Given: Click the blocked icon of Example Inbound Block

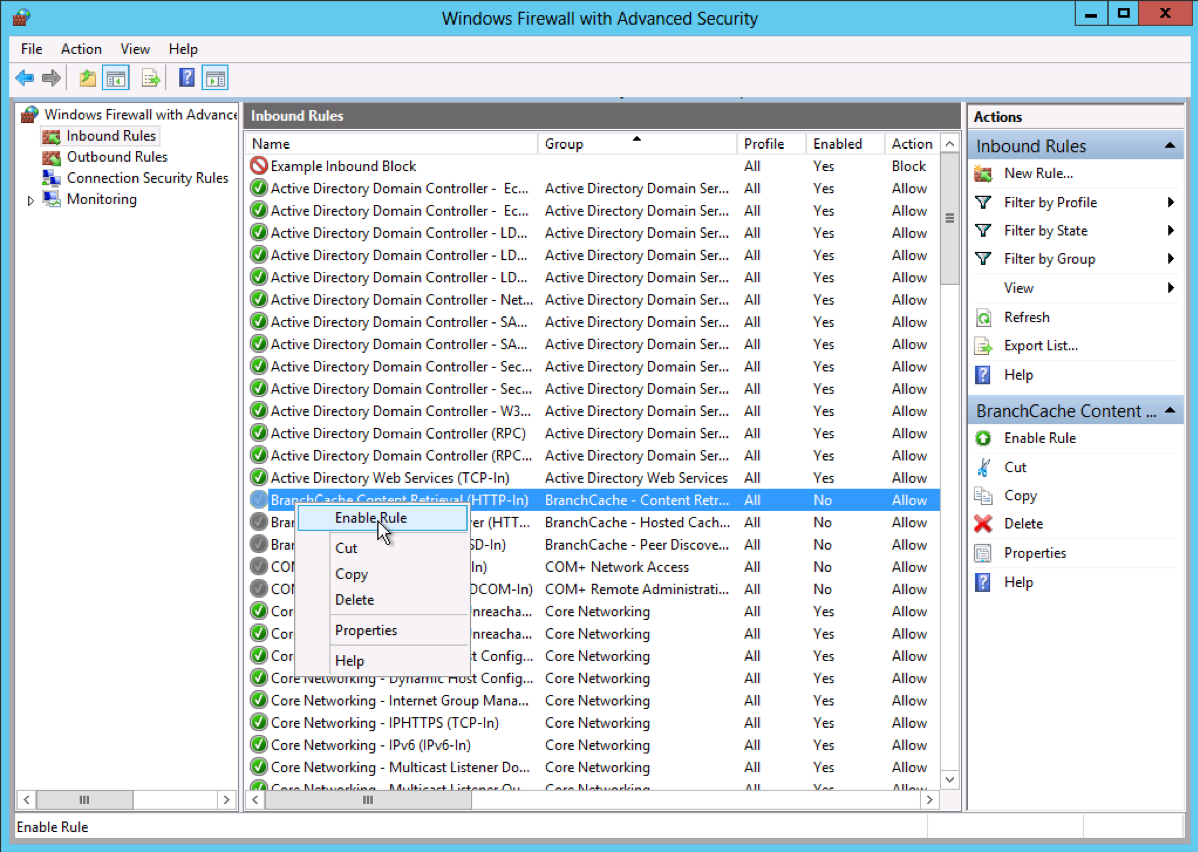Looking at the screenshot, I should (x=259, y=166).
